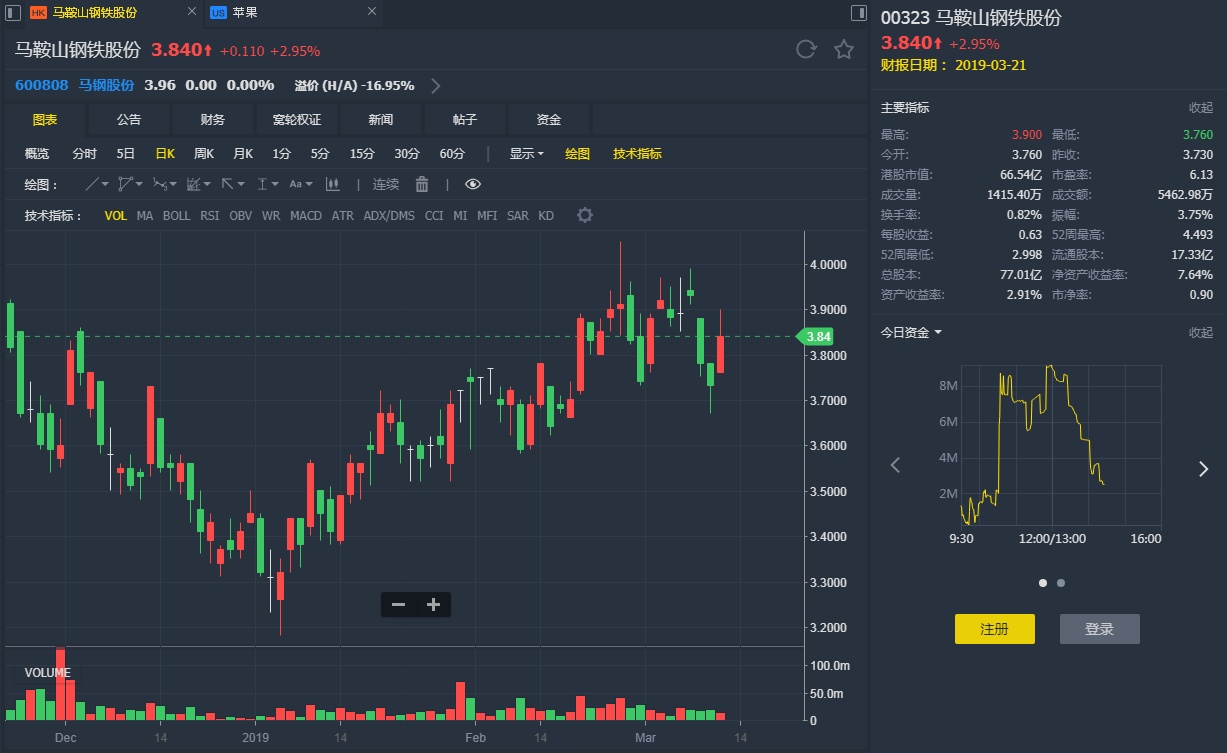The image size is (1227, 753).
Task: Select the polyline channel drawing tool
Action: pyautogui.click(x=125, y=184)
